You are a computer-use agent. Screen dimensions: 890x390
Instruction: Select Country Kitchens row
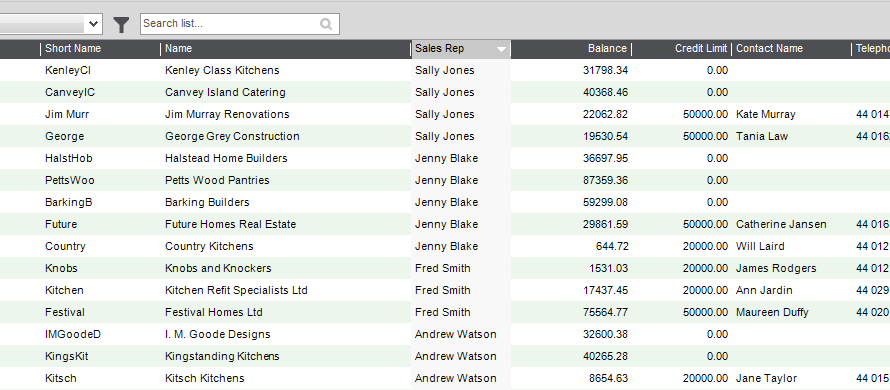tap(445, 246)
